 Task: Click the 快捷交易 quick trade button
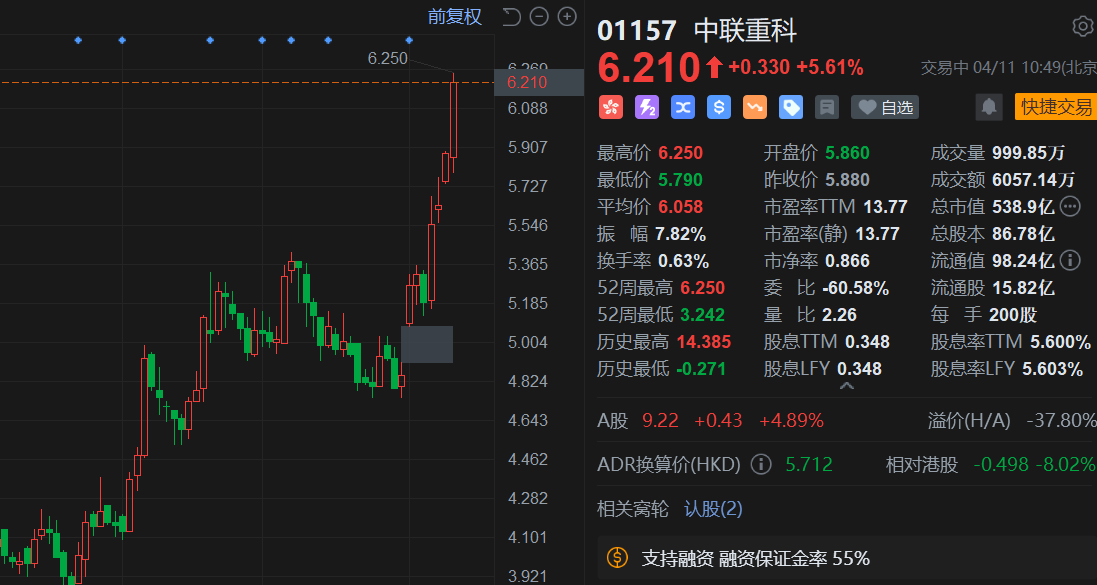[x=1055, y=107]
